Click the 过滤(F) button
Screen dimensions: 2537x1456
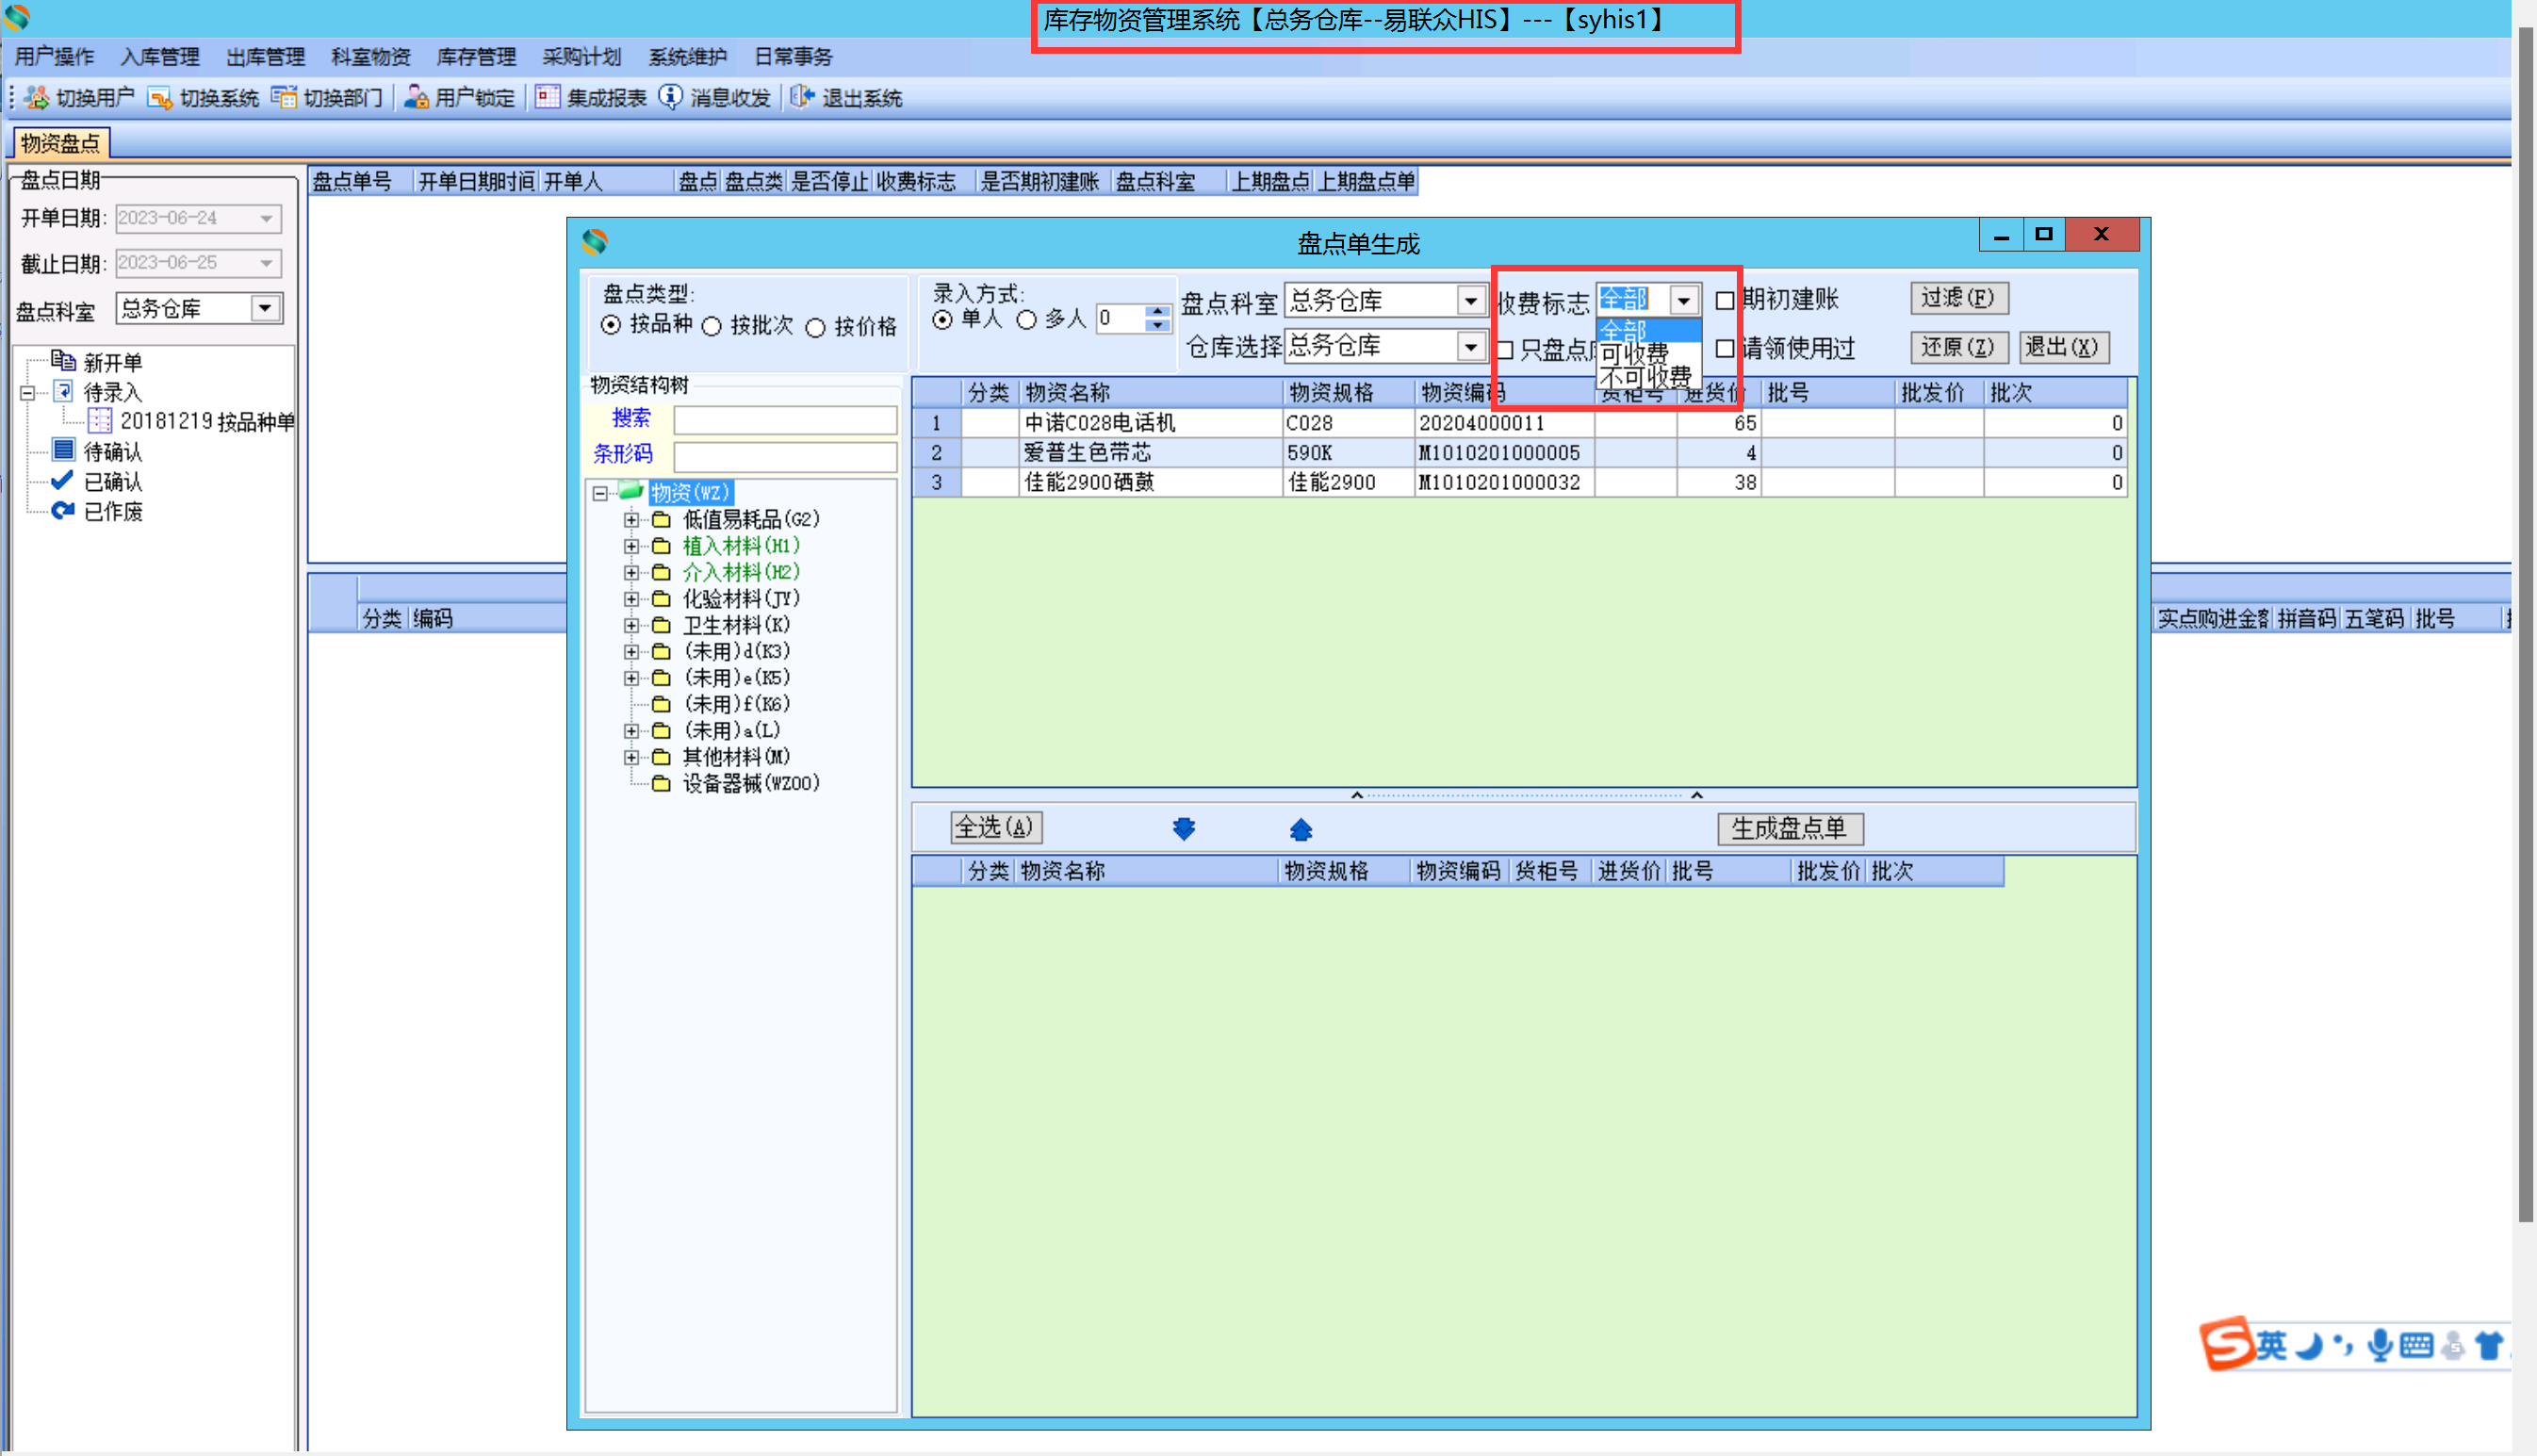[1957, 298]
